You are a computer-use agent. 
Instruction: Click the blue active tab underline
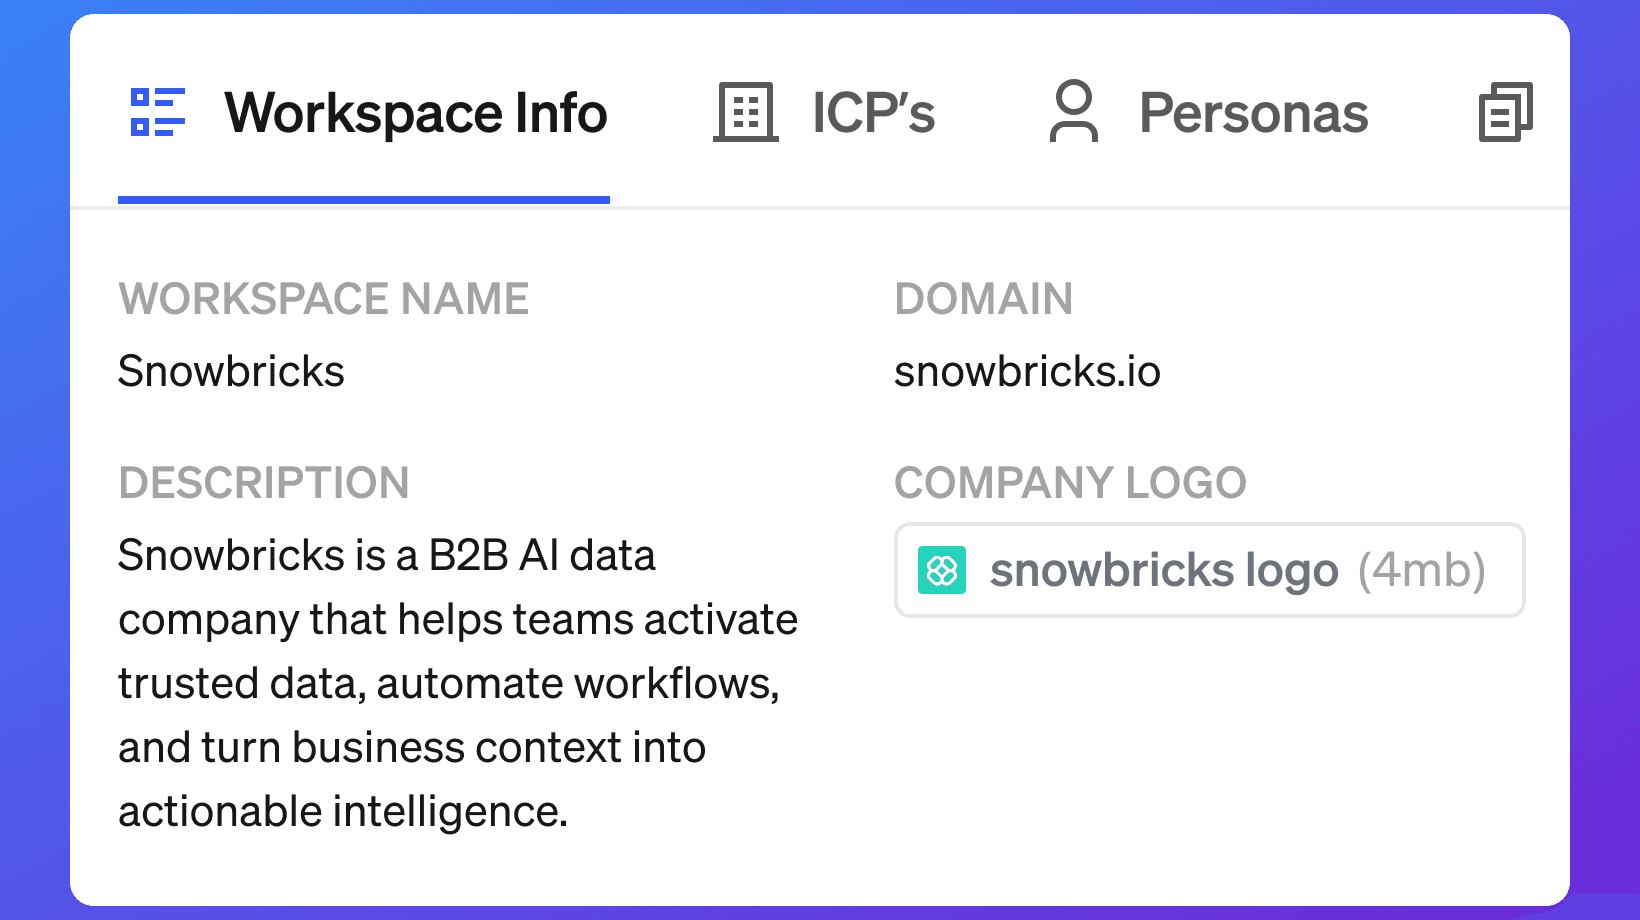pos(364,200)
